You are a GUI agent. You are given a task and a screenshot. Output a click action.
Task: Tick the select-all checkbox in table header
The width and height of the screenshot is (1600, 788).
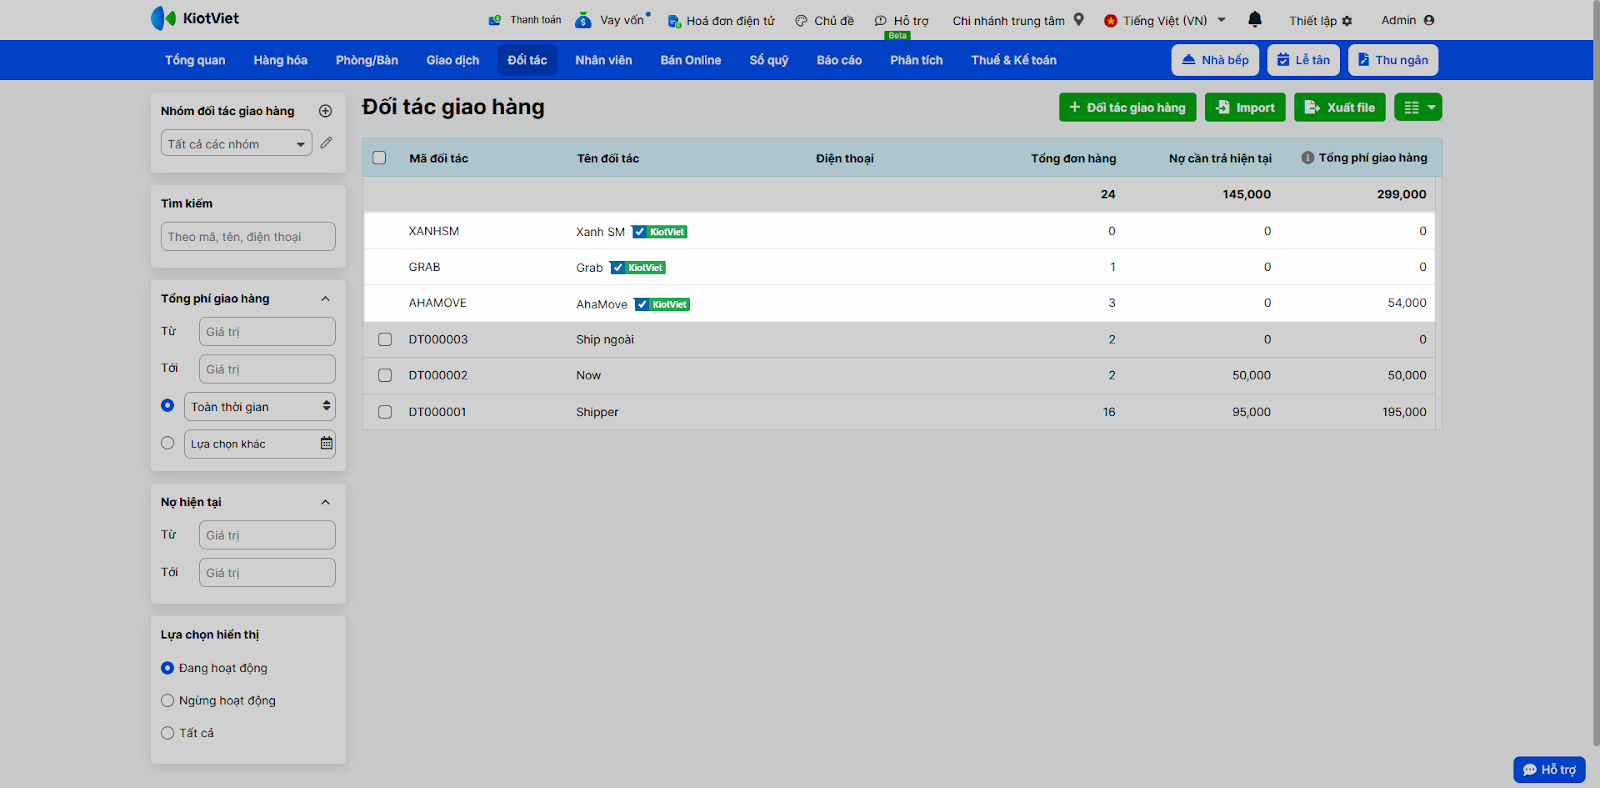tap(379, 158)
